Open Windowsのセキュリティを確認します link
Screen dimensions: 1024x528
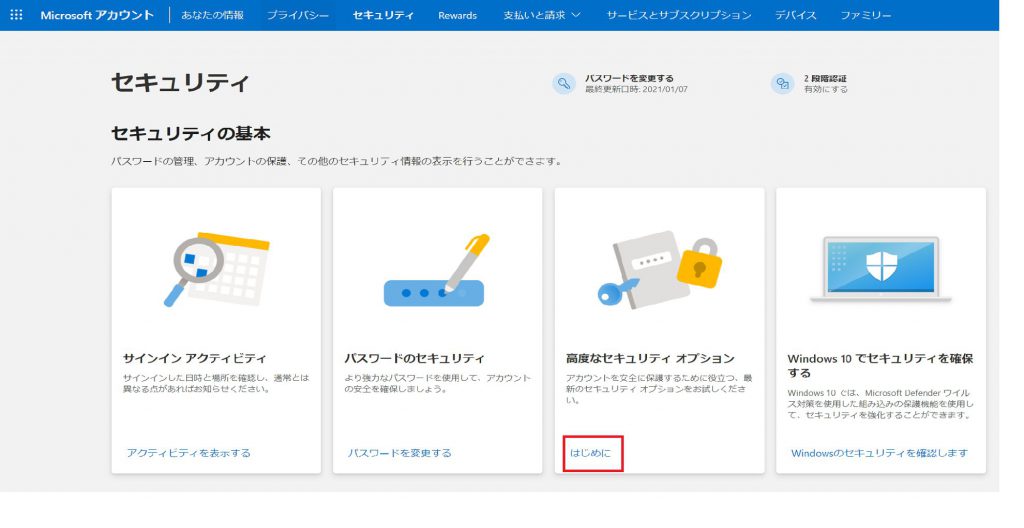pyautogui.click(x=879, y=453)
